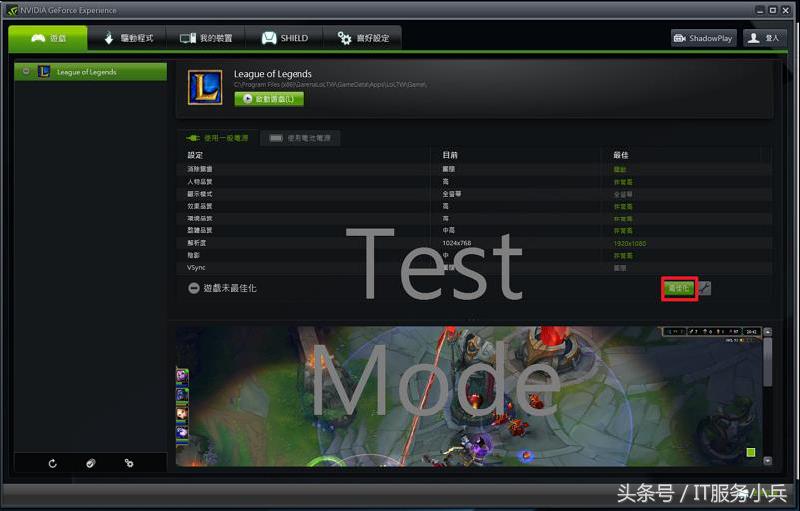Screen dimensions: 800x511
Task: Open custom settings wrench icon
Action: point(704,289)
